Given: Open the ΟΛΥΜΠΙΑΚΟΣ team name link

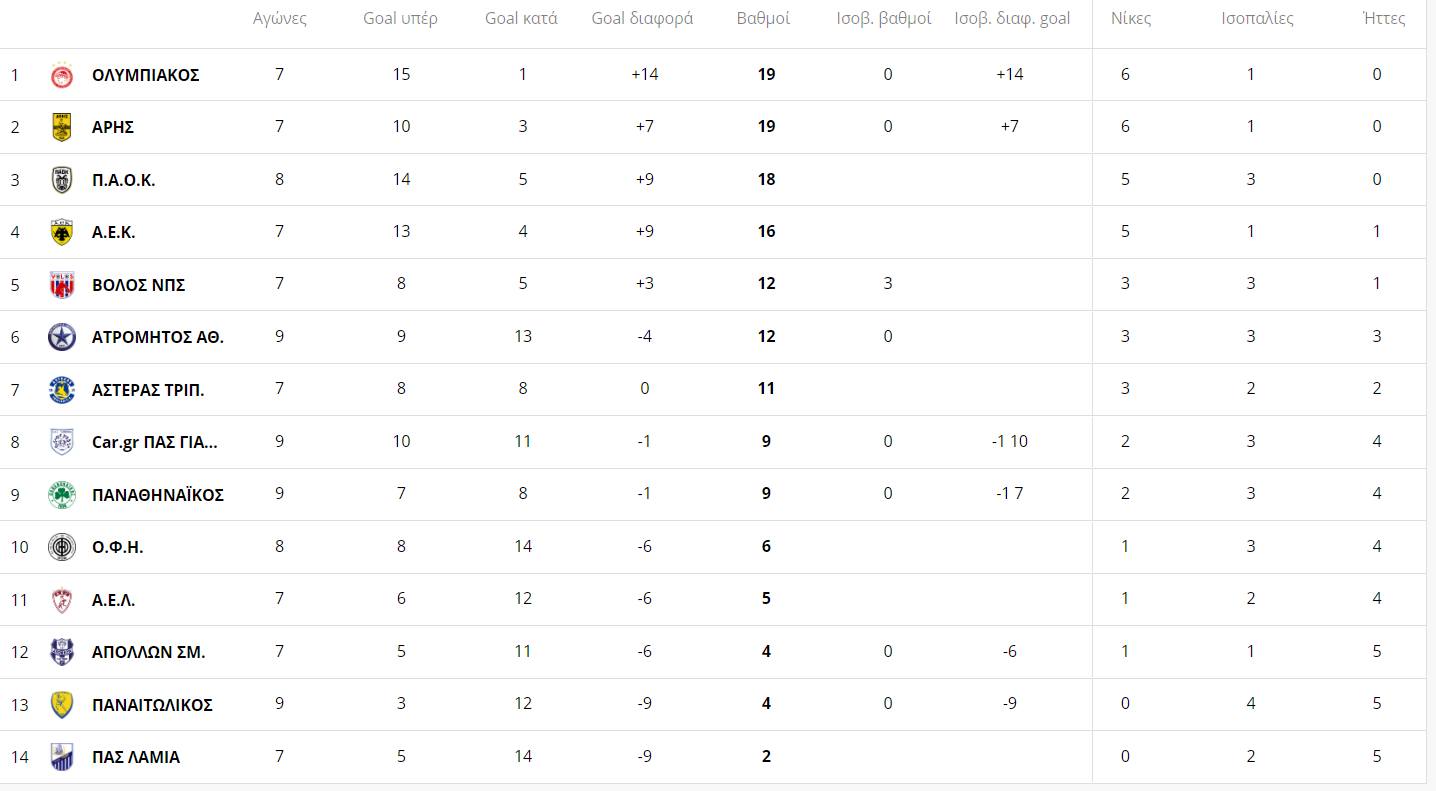Looking at the screenshot, I should click(x=146, y=75).
